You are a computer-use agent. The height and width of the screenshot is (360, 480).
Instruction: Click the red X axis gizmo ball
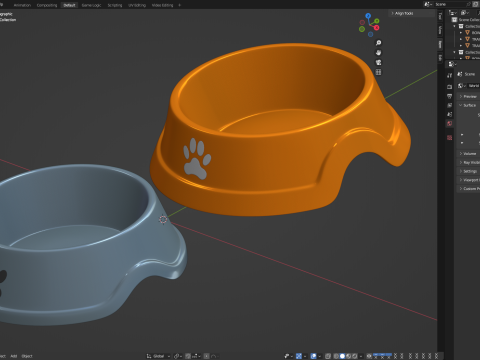point(377,28)
